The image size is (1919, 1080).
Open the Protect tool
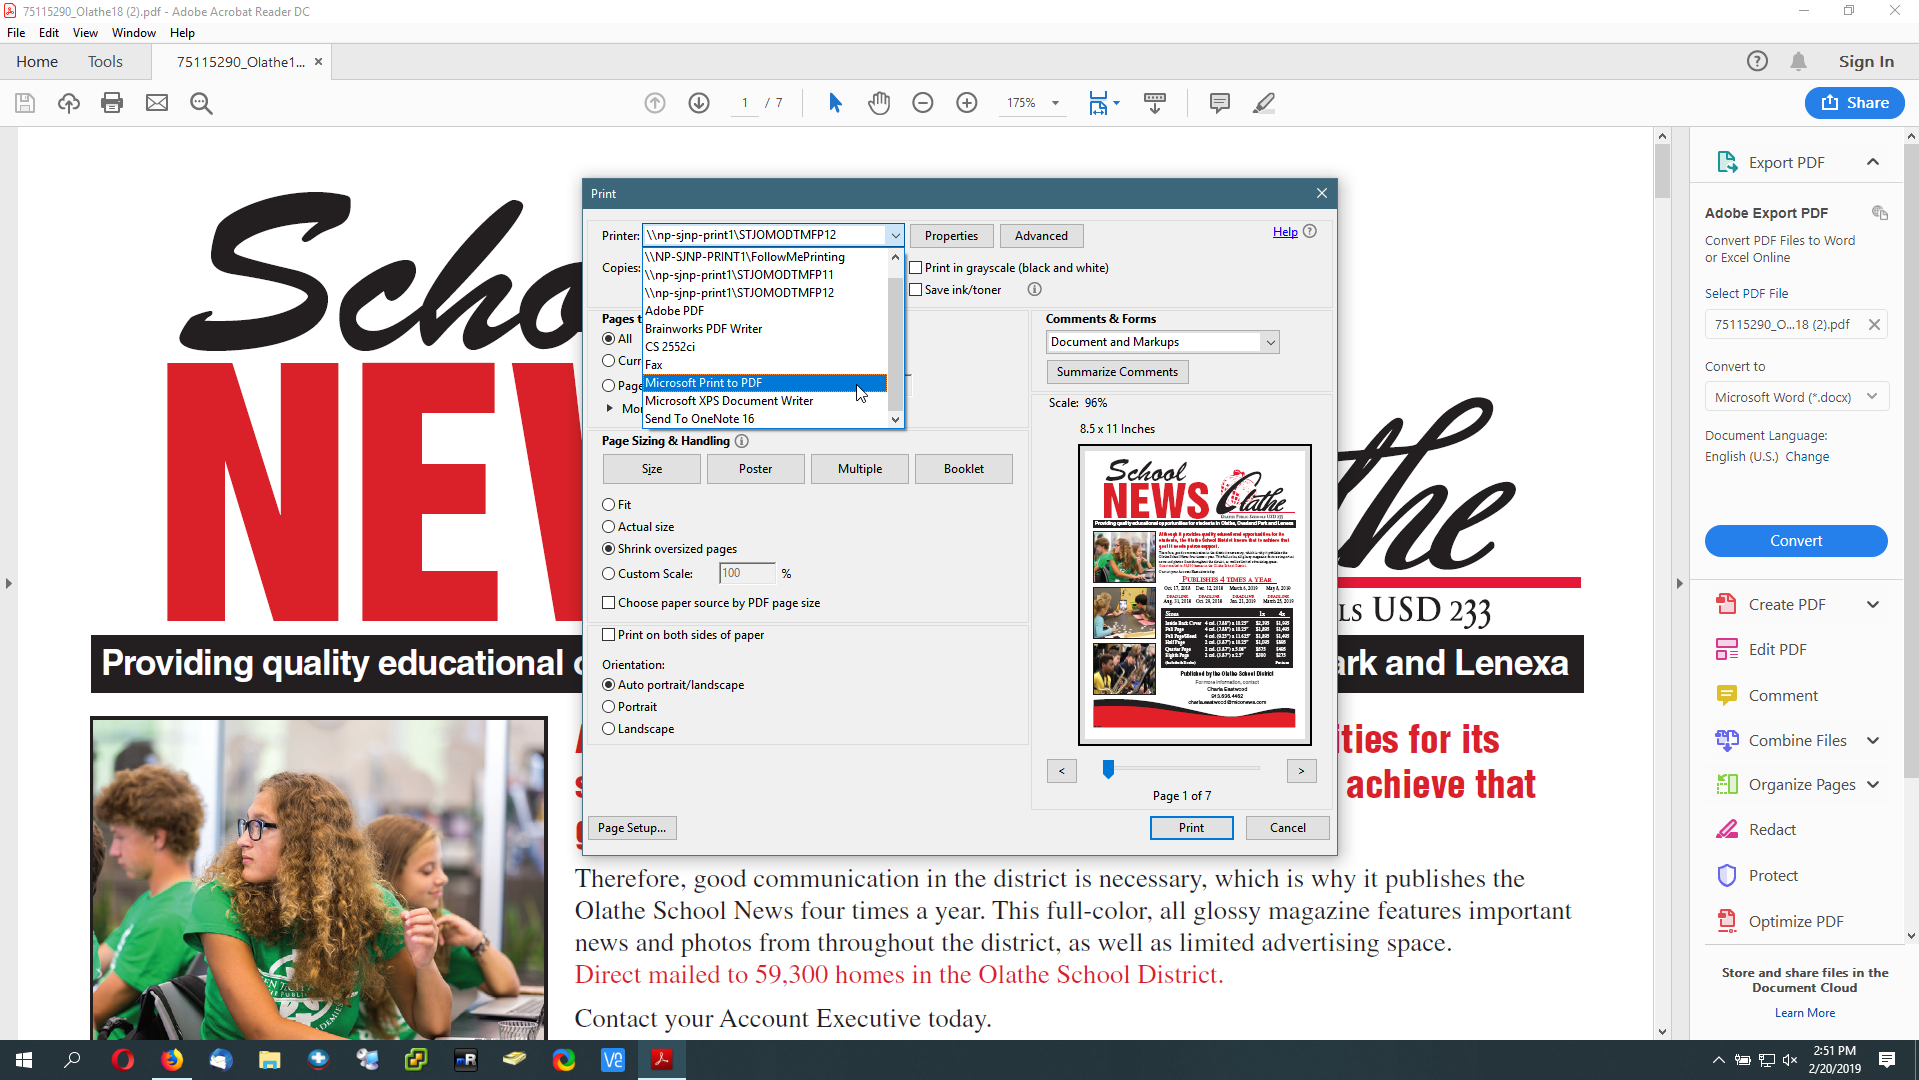(1772, 876)
